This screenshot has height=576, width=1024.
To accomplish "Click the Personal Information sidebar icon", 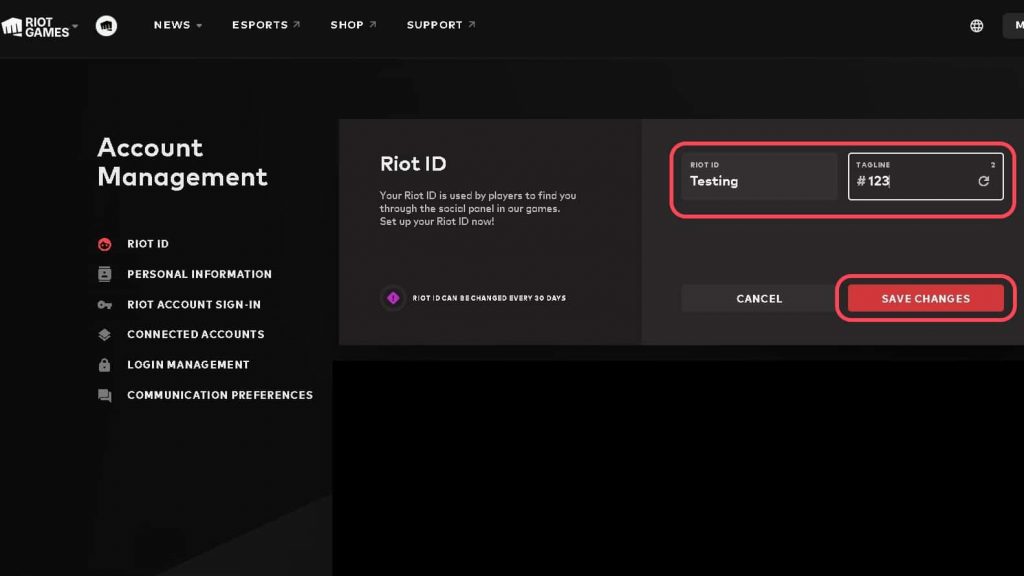I will [104, 274].
